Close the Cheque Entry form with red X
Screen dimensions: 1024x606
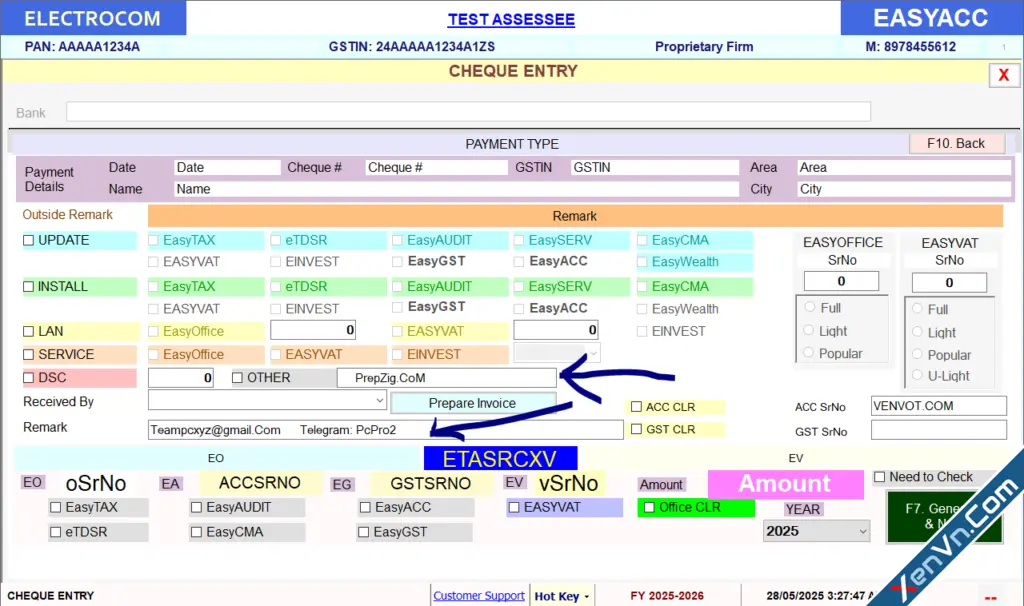click(x=1004, y=75)
